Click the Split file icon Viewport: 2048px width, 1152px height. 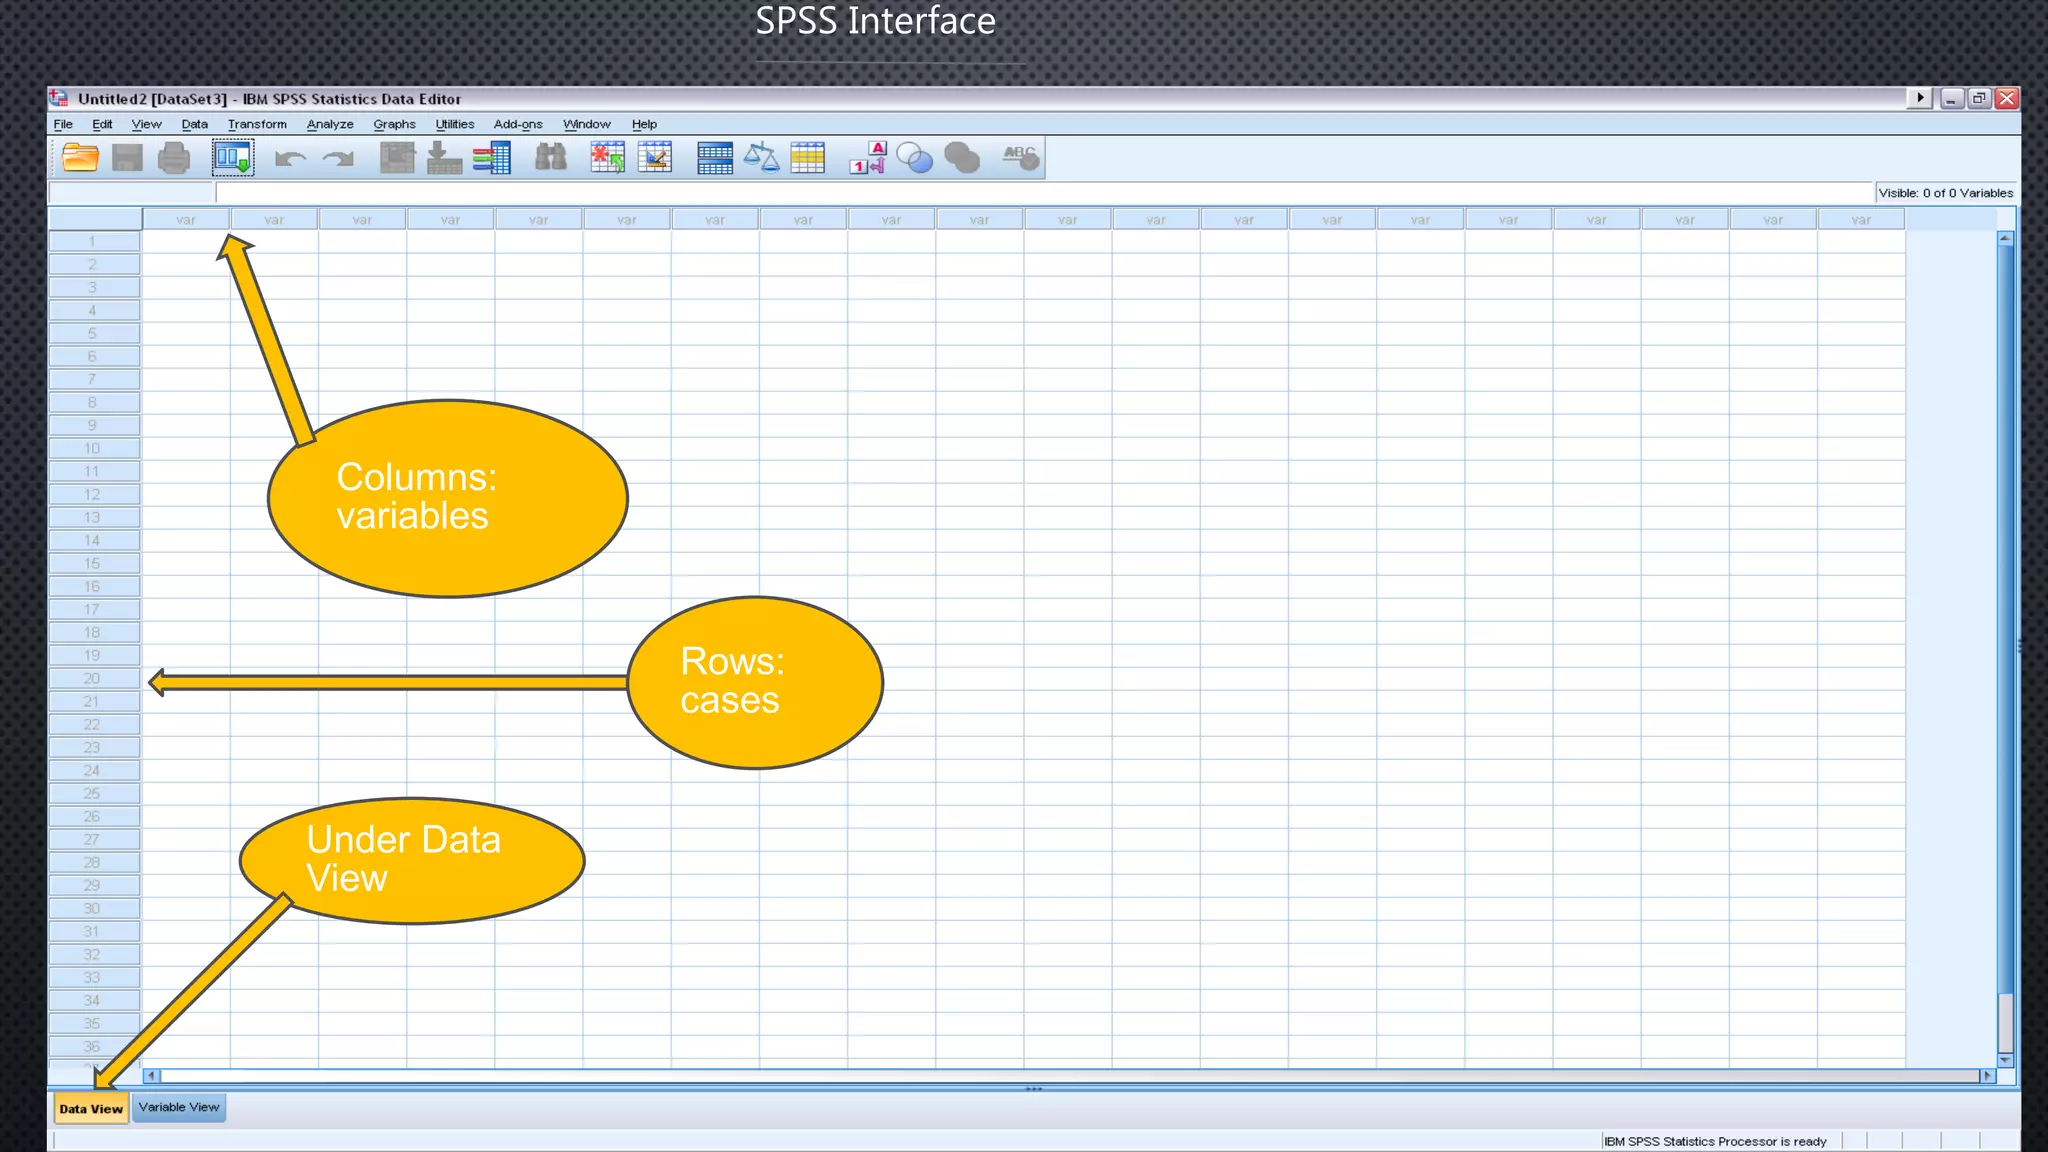pyautogui.click(x=714, y=158)
